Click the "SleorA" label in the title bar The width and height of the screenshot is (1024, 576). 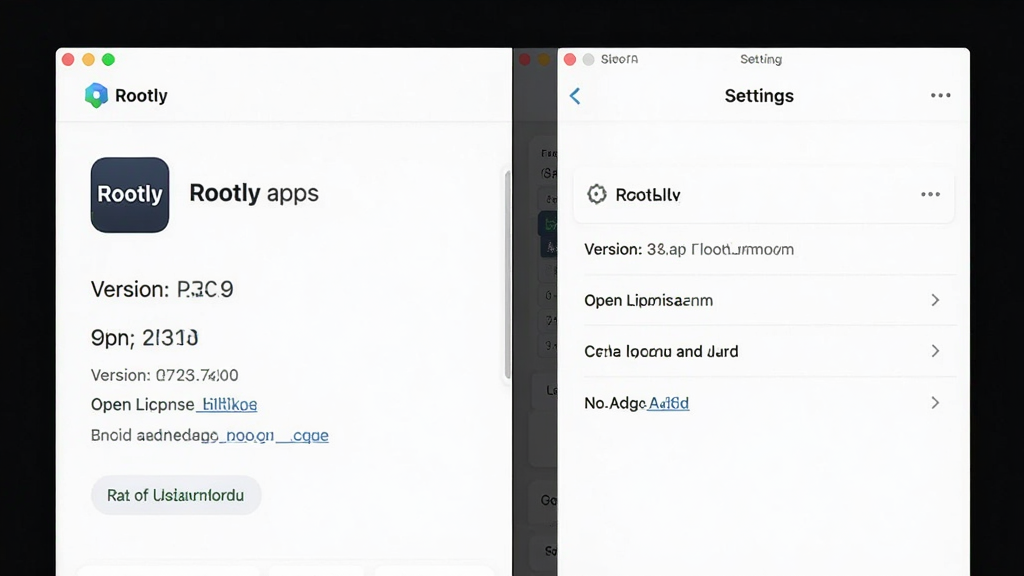[619, 59]
